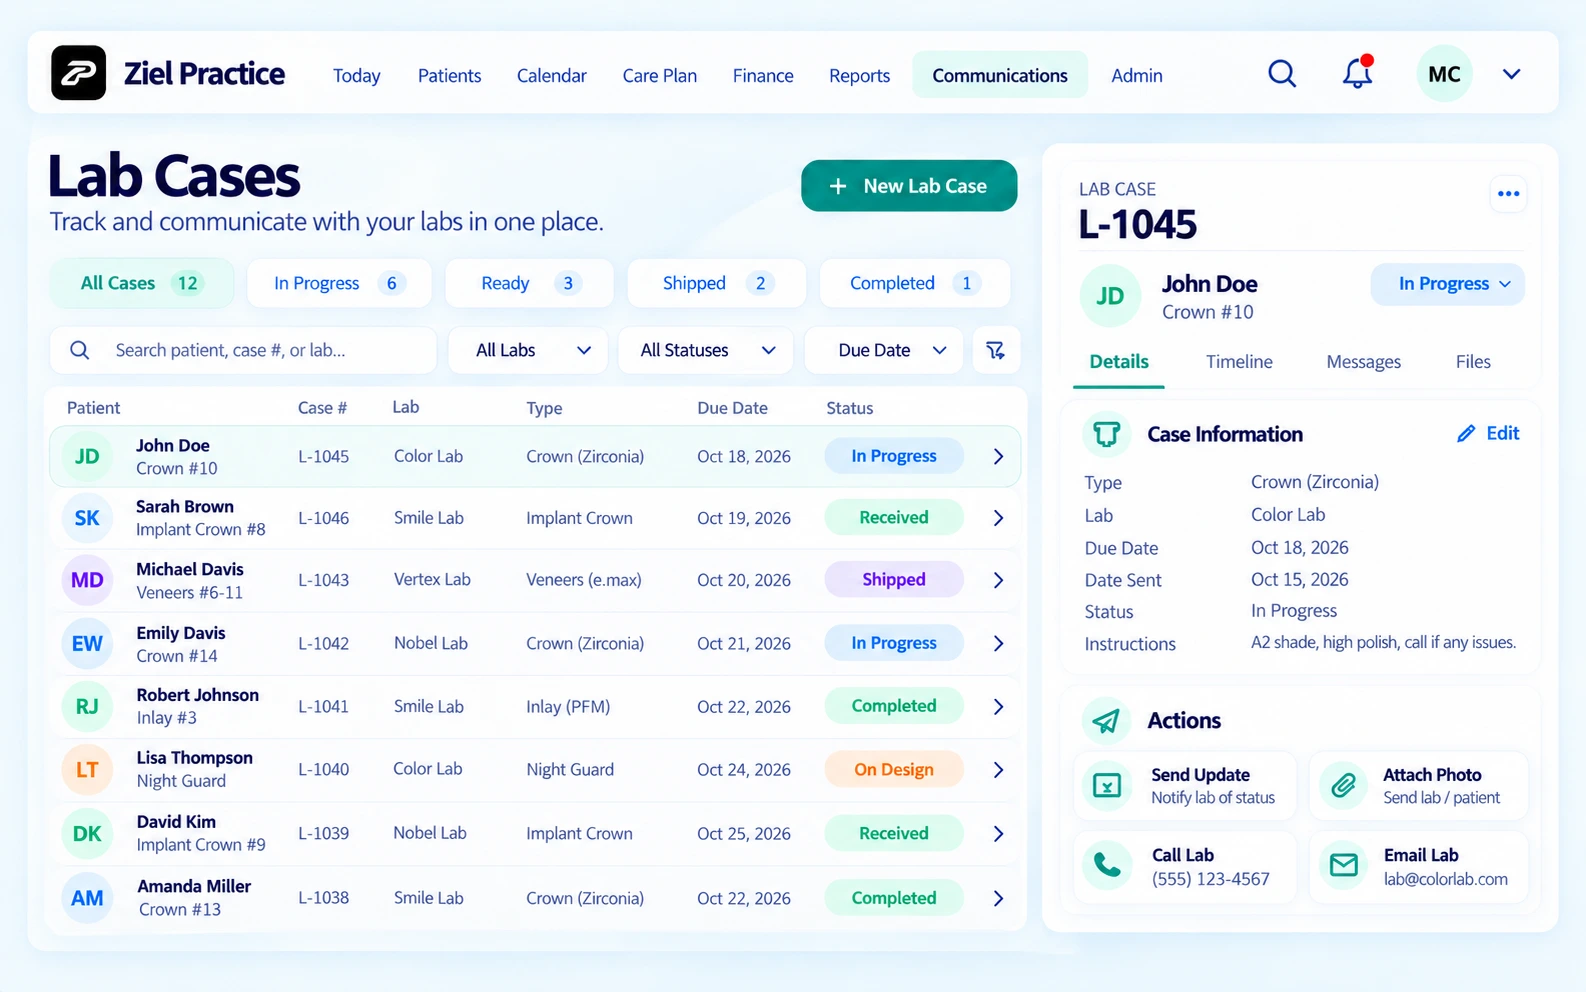Open Lisa Thompson row arrow
The image size is (1586, 992).
[998, 770]
